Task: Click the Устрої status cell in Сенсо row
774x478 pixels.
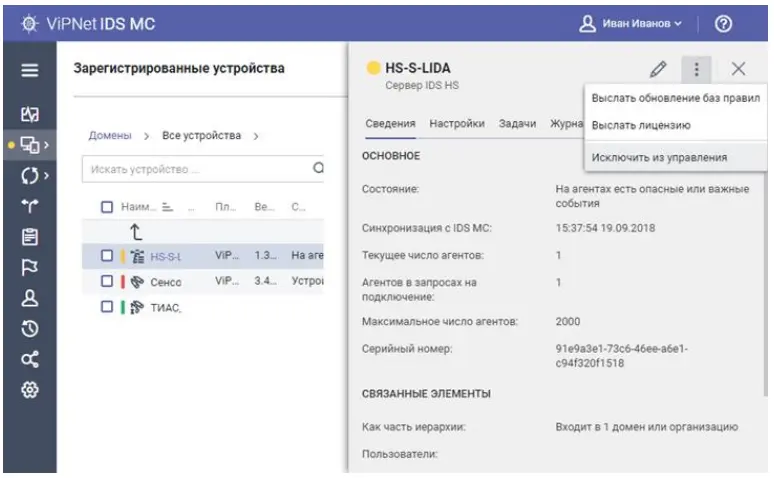Action: pyautogui.click(x=307, y=281)
